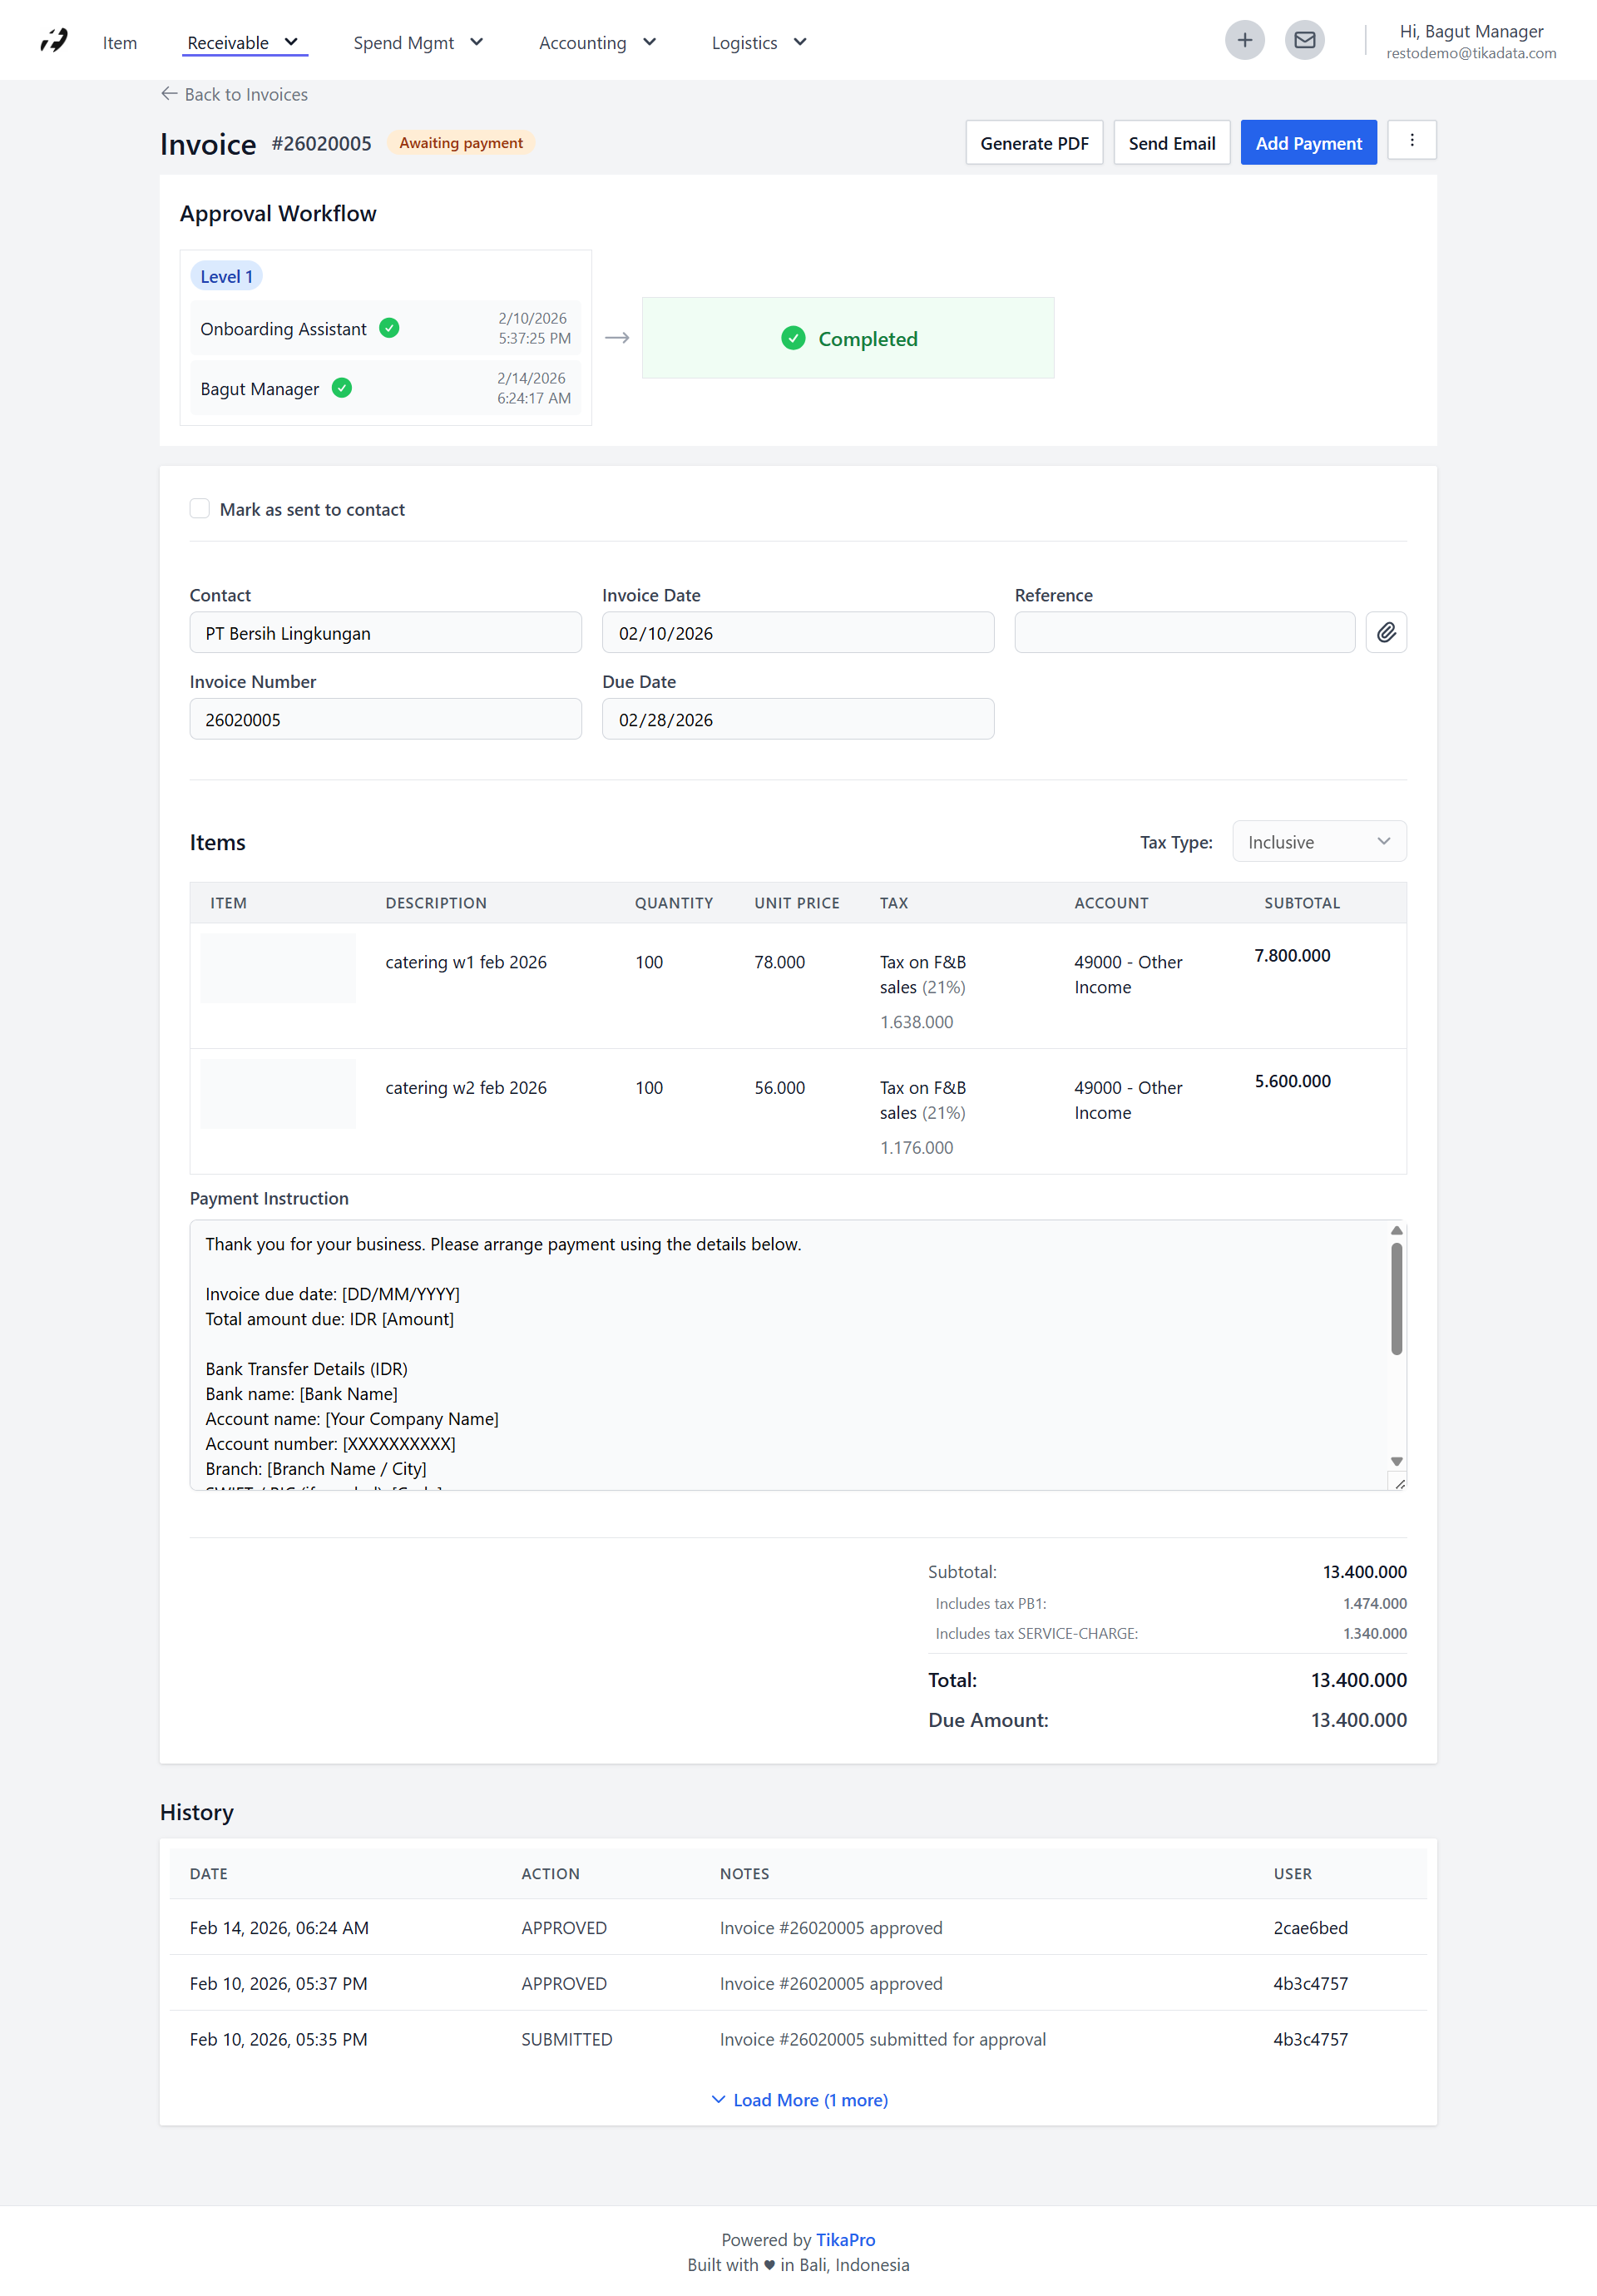Check the Onboarding Assistant approval checkmark
Viewport: 1597px width, 2296px height.
389,328
